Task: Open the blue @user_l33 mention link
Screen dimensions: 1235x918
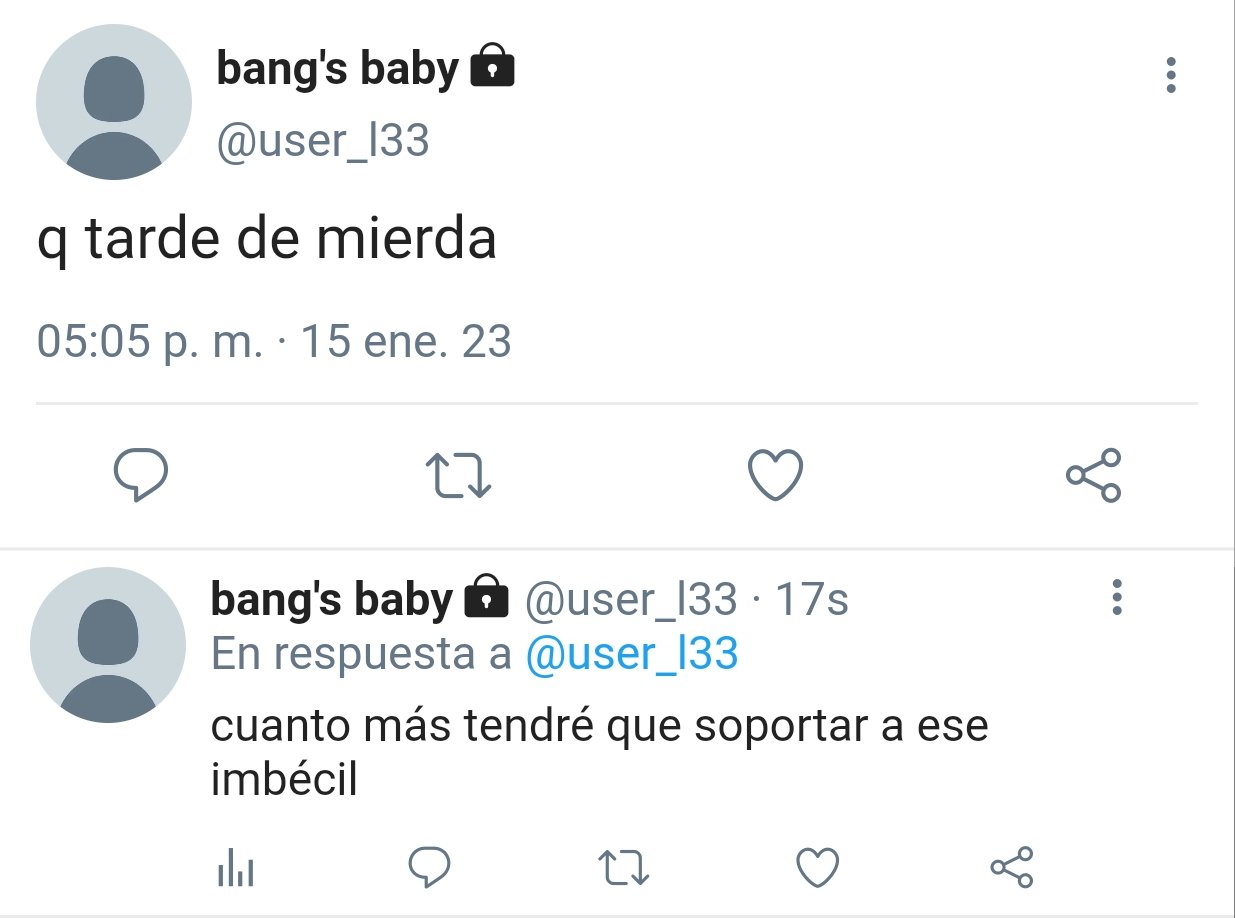Action: coord(632,654)
